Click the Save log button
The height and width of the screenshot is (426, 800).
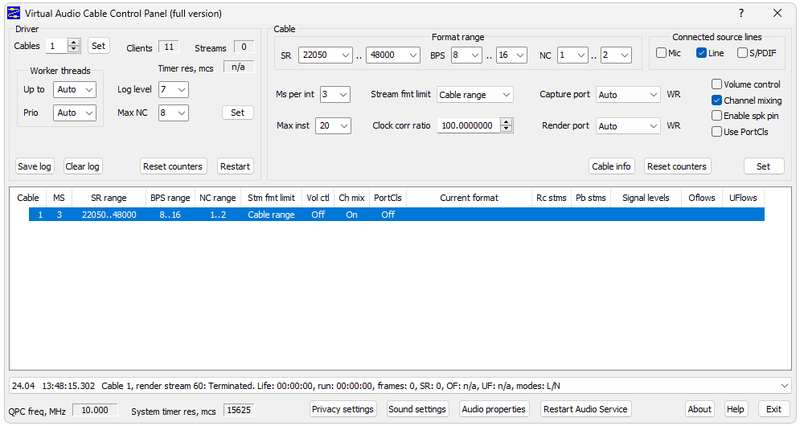34,166
